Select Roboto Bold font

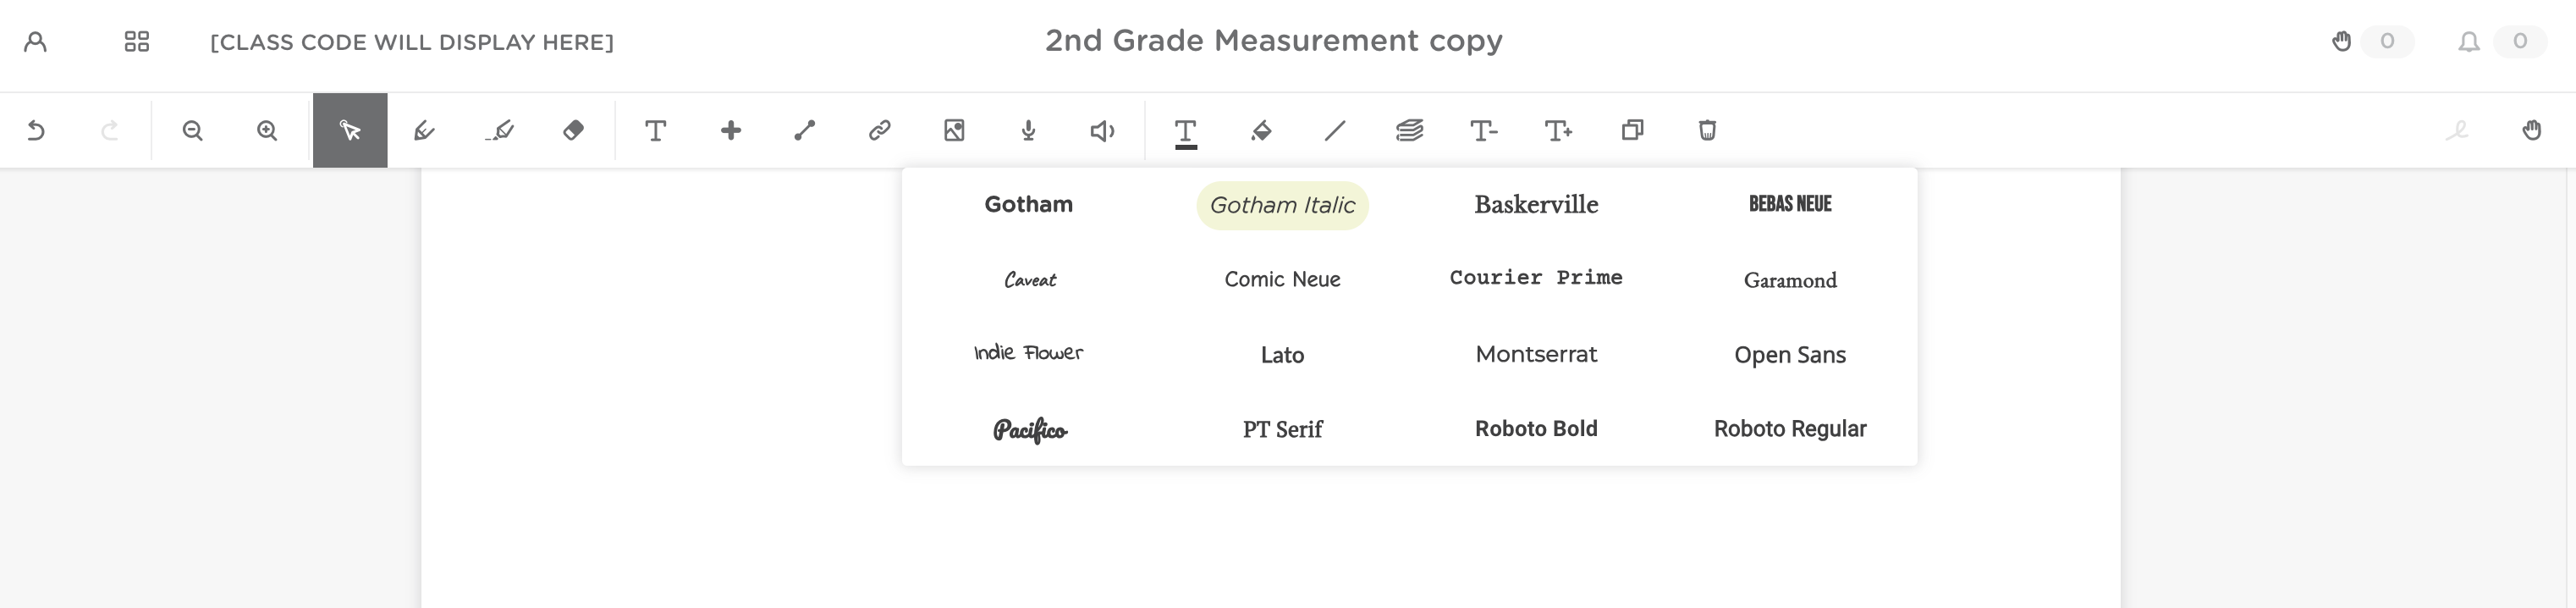tap(1536, 429)
